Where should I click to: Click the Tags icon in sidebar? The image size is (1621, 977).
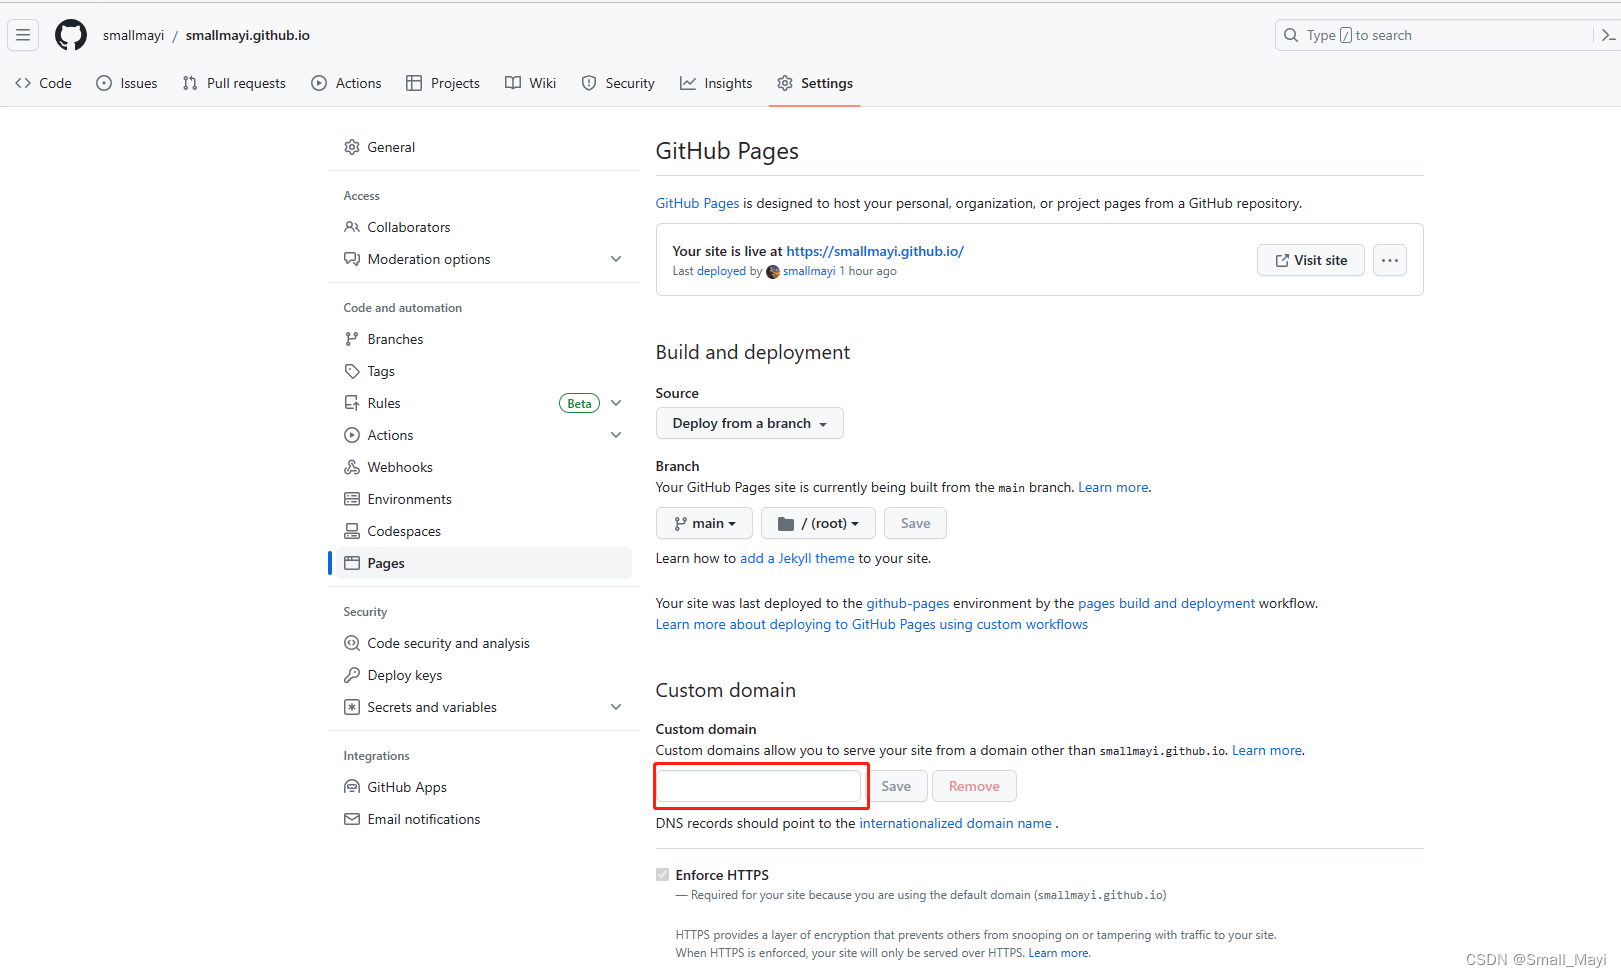(x=352, y=371)
